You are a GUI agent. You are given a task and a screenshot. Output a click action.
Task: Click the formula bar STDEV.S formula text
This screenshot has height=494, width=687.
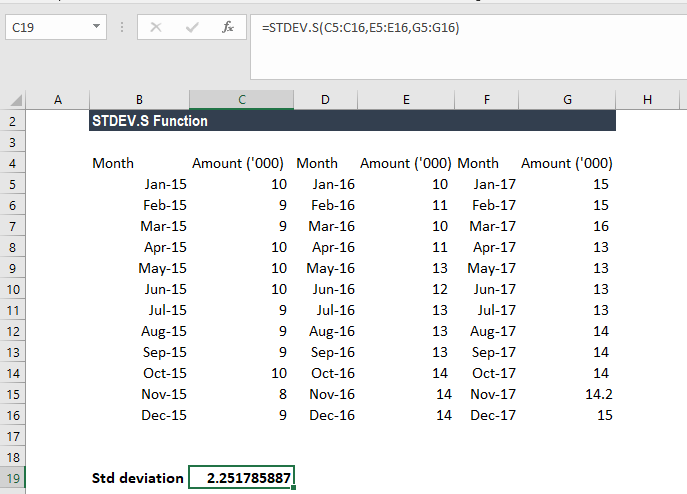click(x=361, y=28)
